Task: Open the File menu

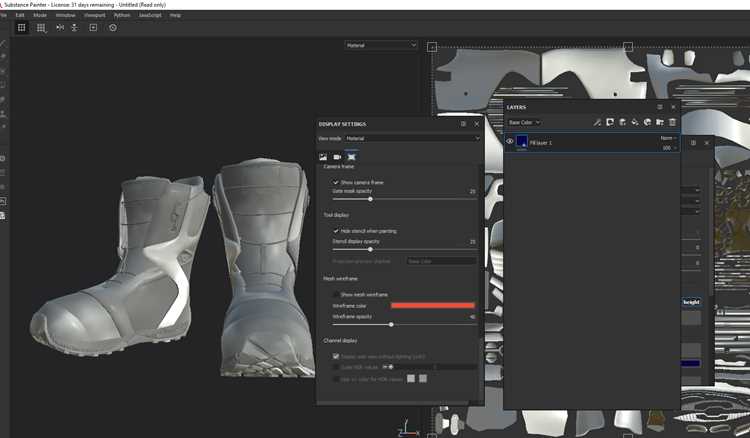Action: (3, 15)
